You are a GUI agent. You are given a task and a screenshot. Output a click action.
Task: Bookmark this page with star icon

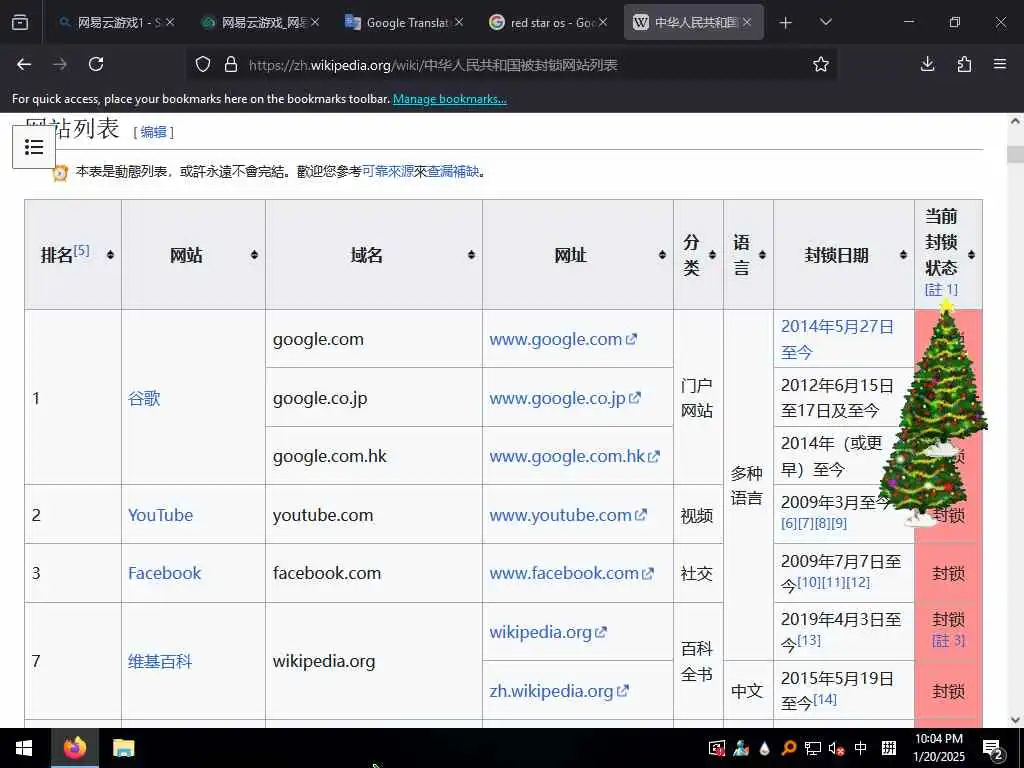(x=821, y=64)
